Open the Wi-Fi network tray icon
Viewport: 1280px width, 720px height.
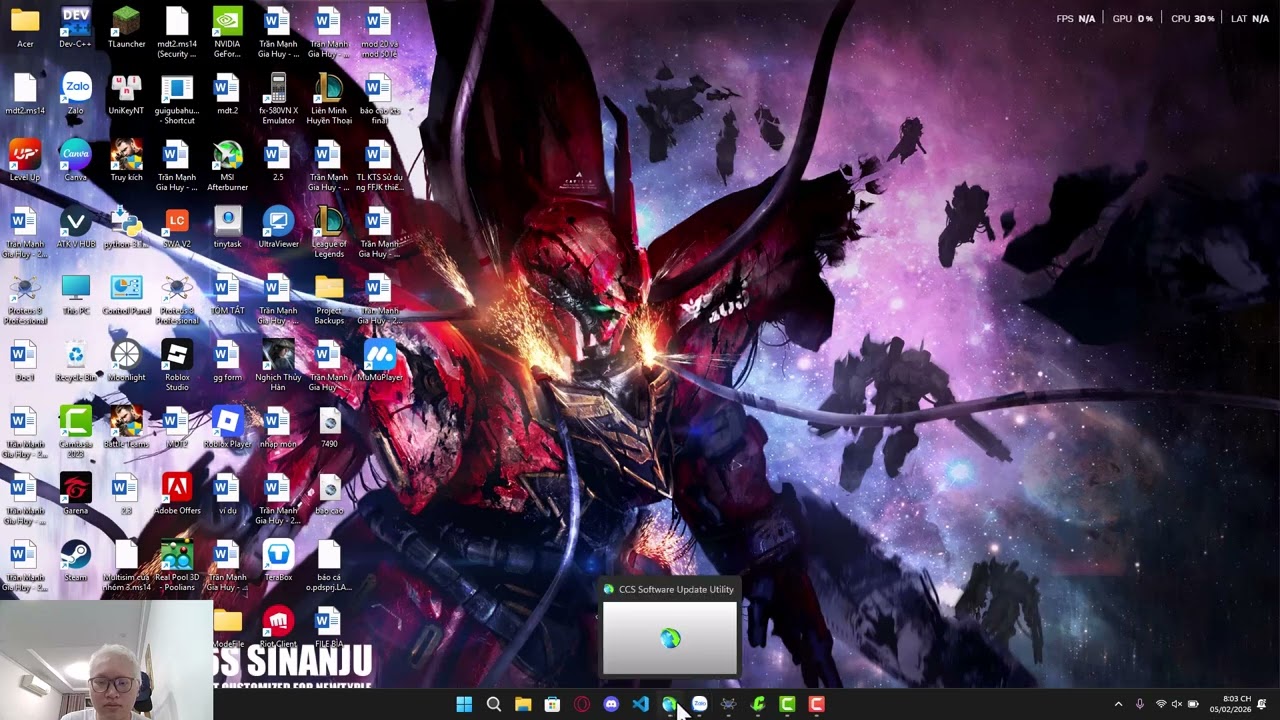[1161, 704]
